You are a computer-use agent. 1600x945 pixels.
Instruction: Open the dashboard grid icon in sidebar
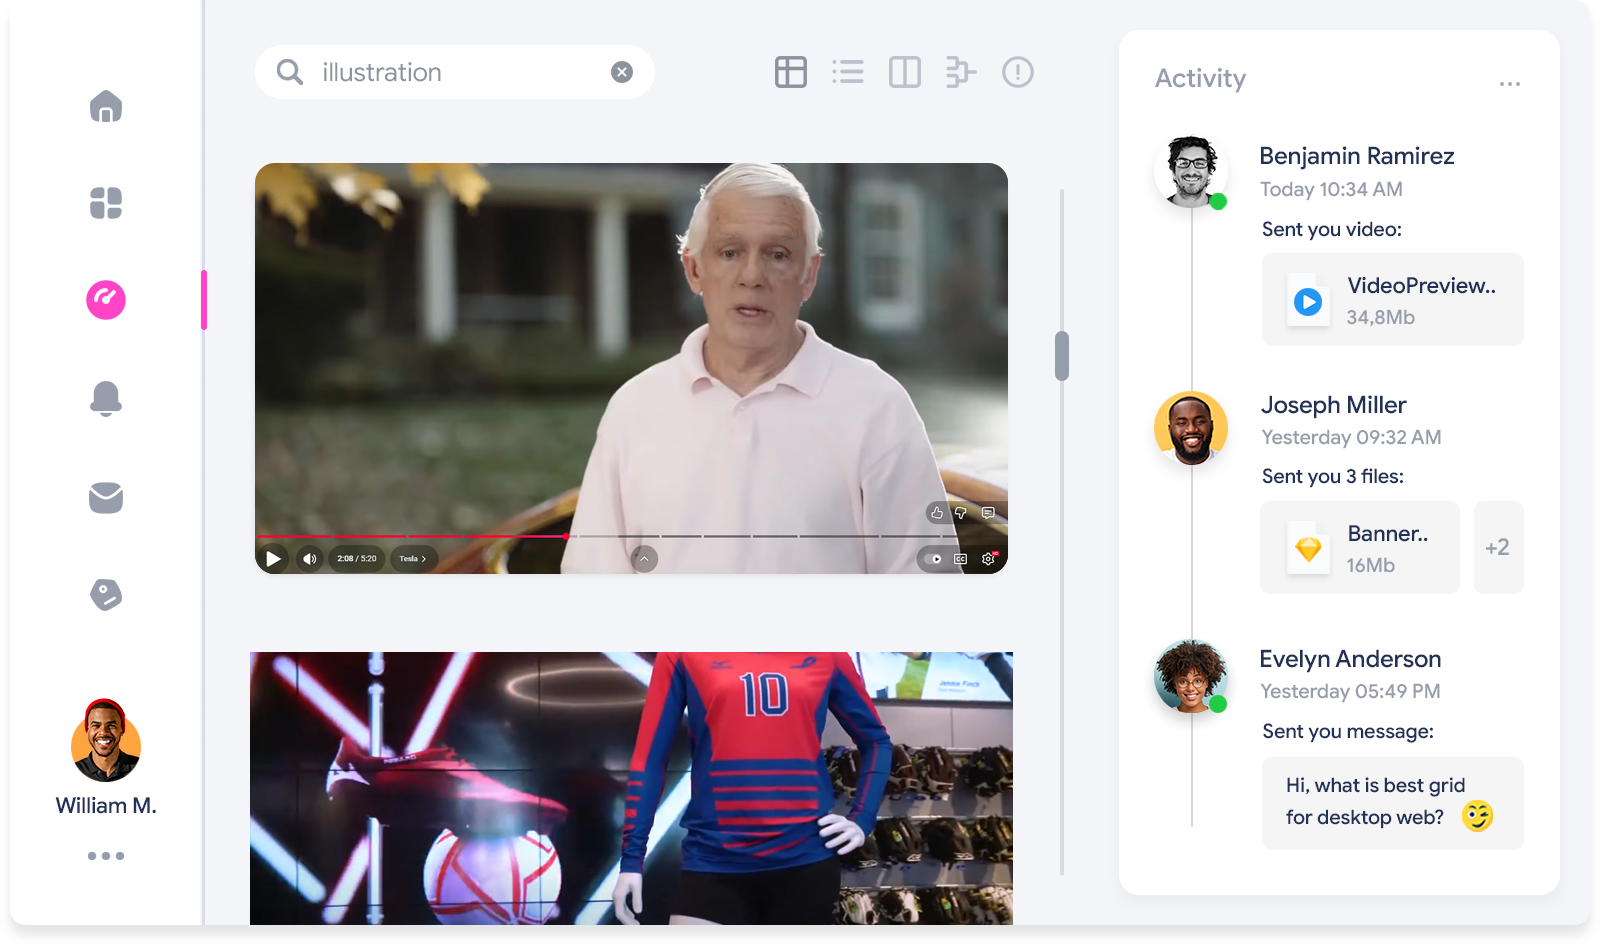coord(106,203)
